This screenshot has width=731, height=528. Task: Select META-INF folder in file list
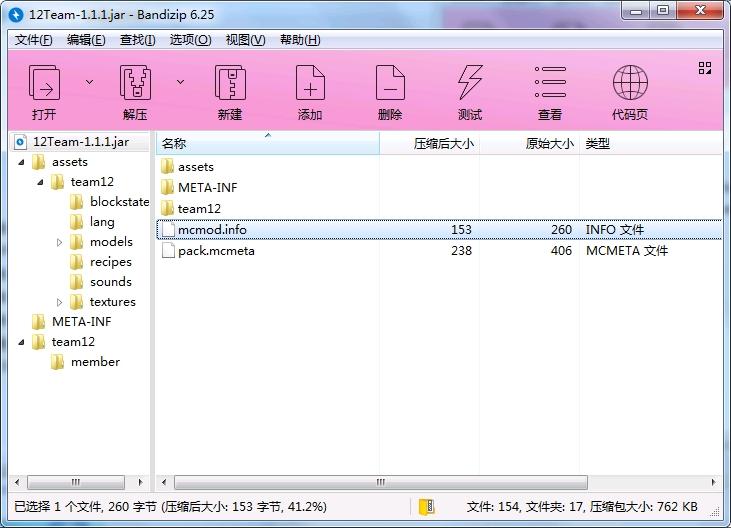[207, 188]
